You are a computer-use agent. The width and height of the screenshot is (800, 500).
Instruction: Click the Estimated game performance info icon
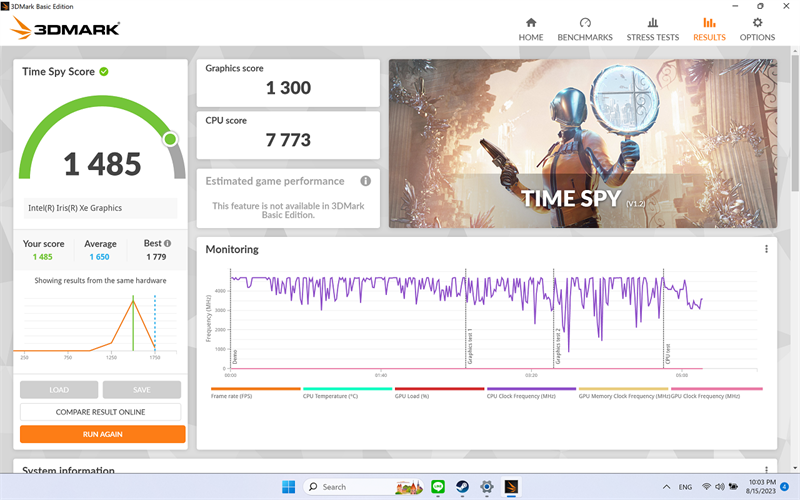(x=365, y=181)
